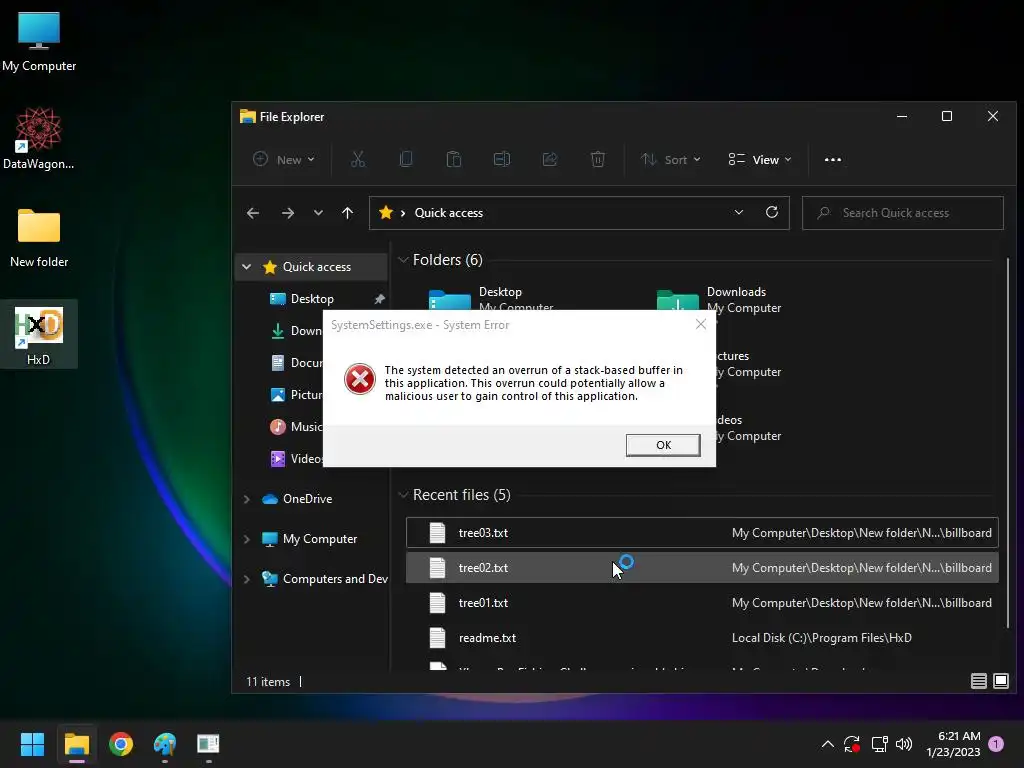Click the Copy toolbar icon

(406, 159)
